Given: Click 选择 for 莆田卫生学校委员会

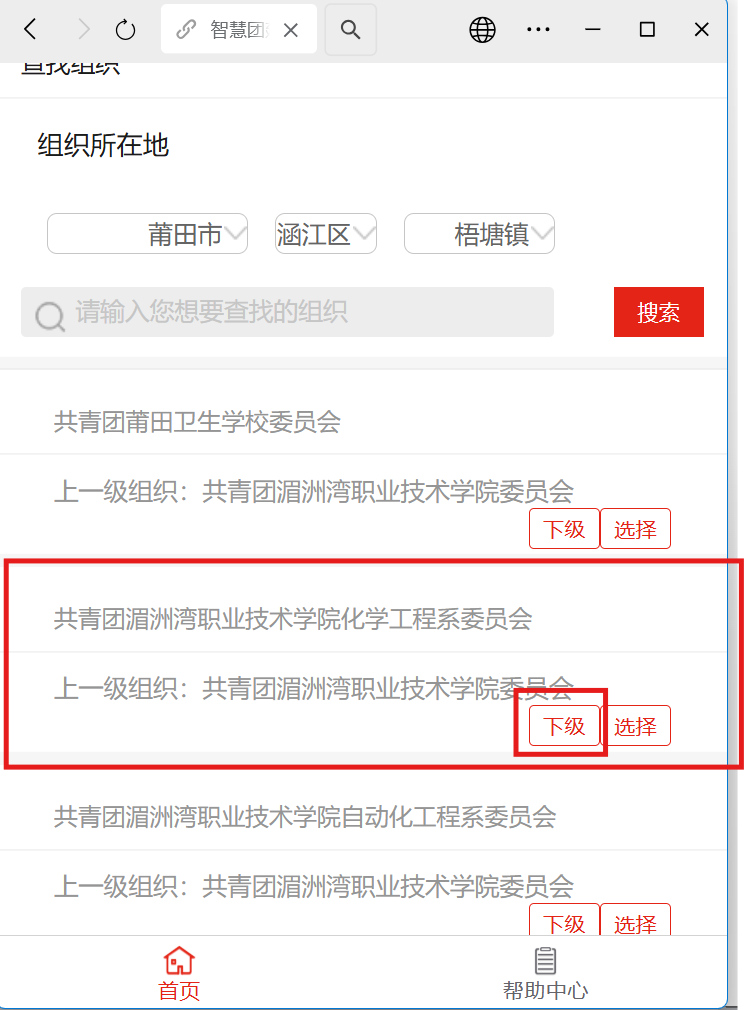Looking at the screenshot, I should coord(636,529).
